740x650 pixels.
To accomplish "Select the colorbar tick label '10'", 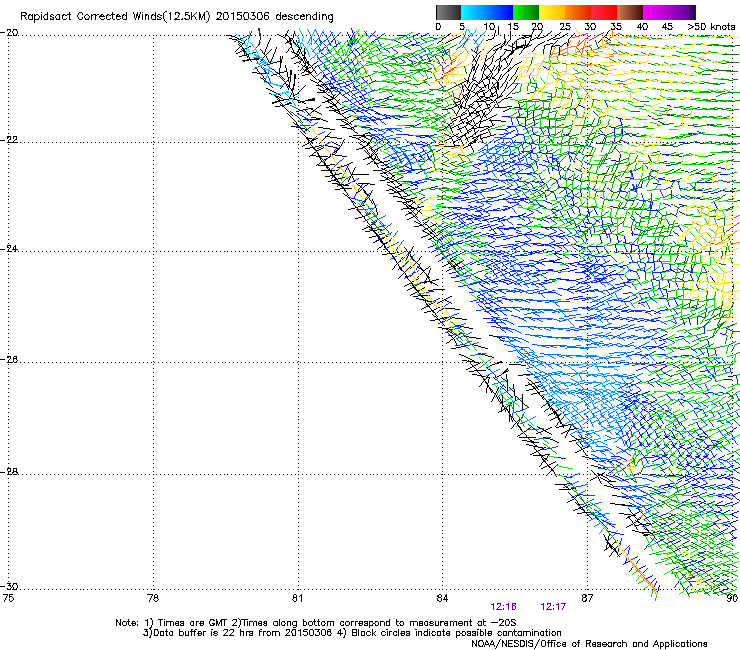I will pyautogui.click(x=489, y=27).
